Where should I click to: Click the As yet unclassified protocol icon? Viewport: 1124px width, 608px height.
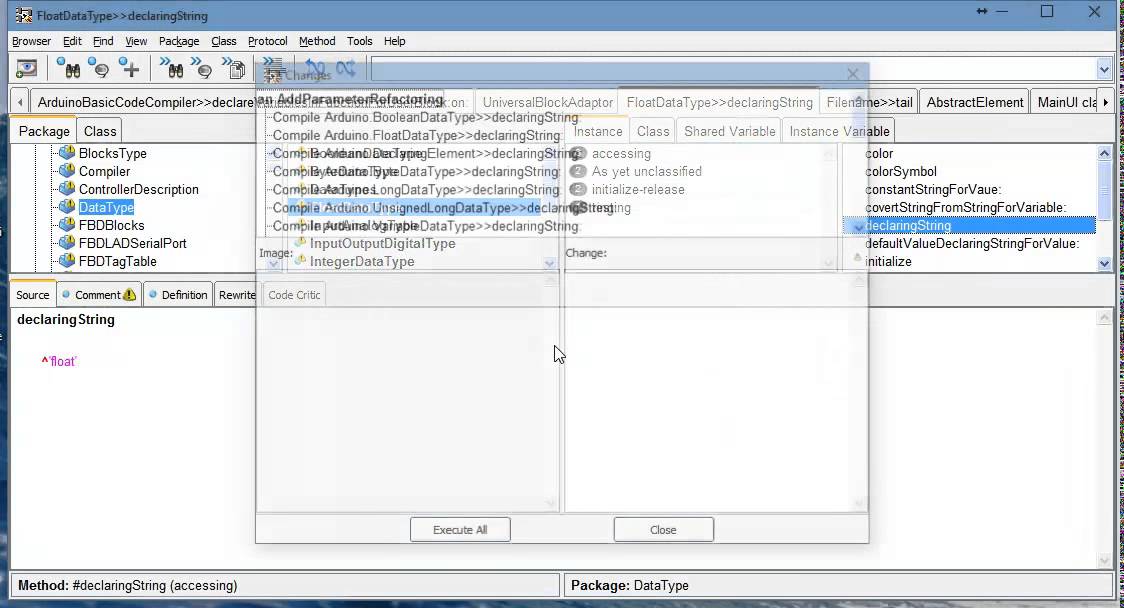pos(578,171)
